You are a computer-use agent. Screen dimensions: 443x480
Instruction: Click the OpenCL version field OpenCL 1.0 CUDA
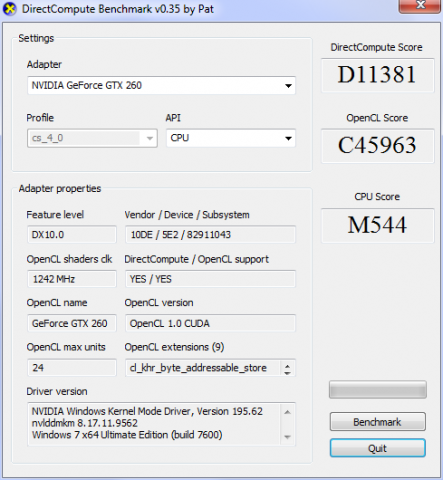(x=210, y=323)
